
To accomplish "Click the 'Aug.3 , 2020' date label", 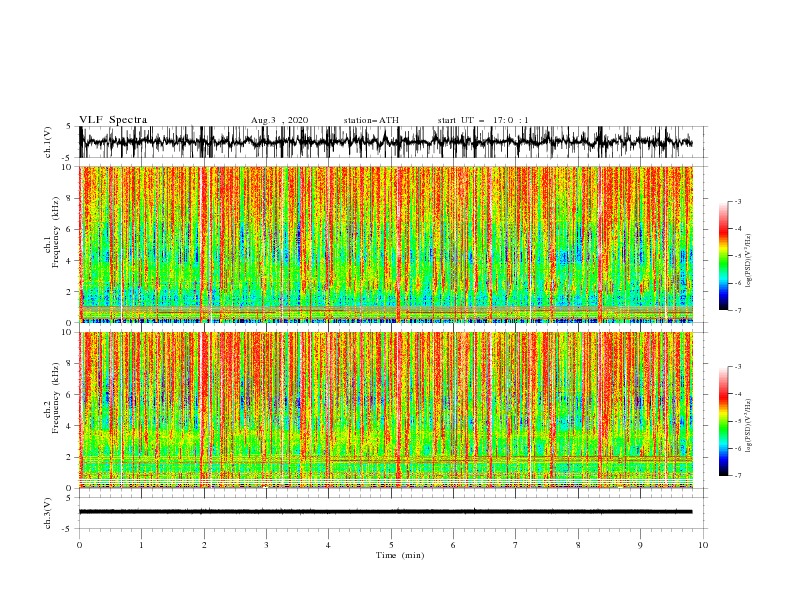I will [279, 120].
